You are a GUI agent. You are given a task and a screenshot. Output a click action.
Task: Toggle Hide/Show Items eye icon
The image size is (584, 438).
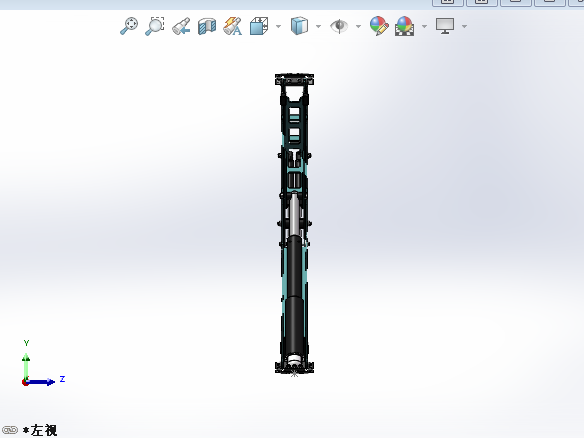click(x=339, y=26)
